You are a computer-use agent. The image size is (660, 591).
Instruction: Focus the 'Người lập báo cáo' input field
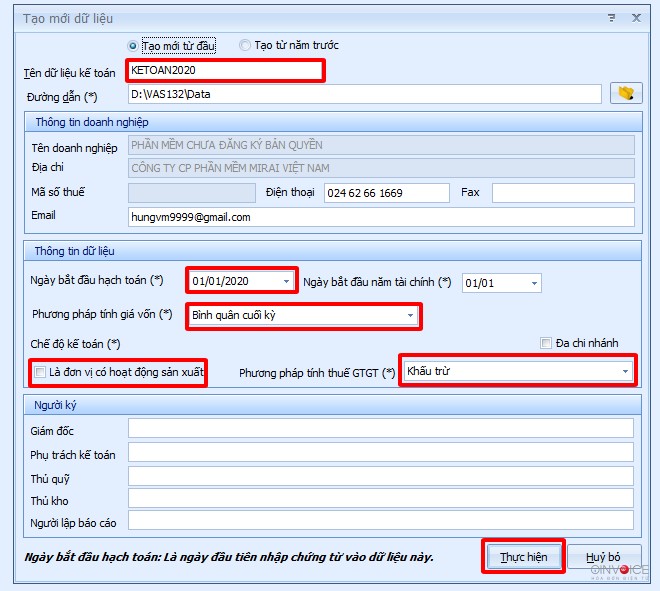tap(380, 524)
